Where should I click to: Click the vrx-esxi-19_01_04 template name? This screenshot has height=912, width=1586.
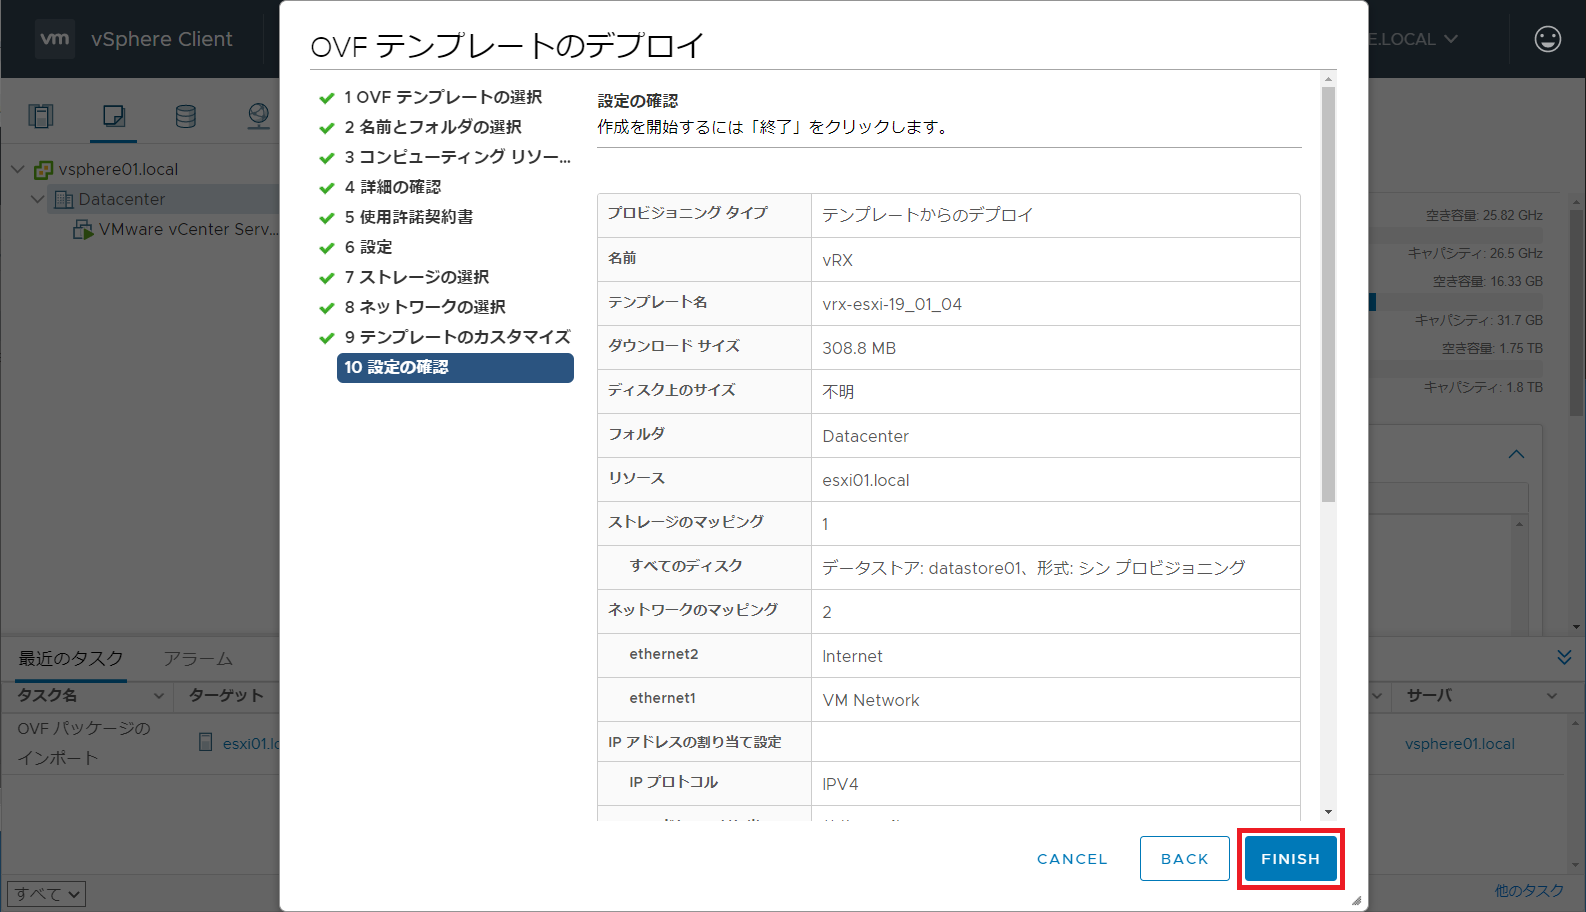pyautogui.click(x=892, y=304)
